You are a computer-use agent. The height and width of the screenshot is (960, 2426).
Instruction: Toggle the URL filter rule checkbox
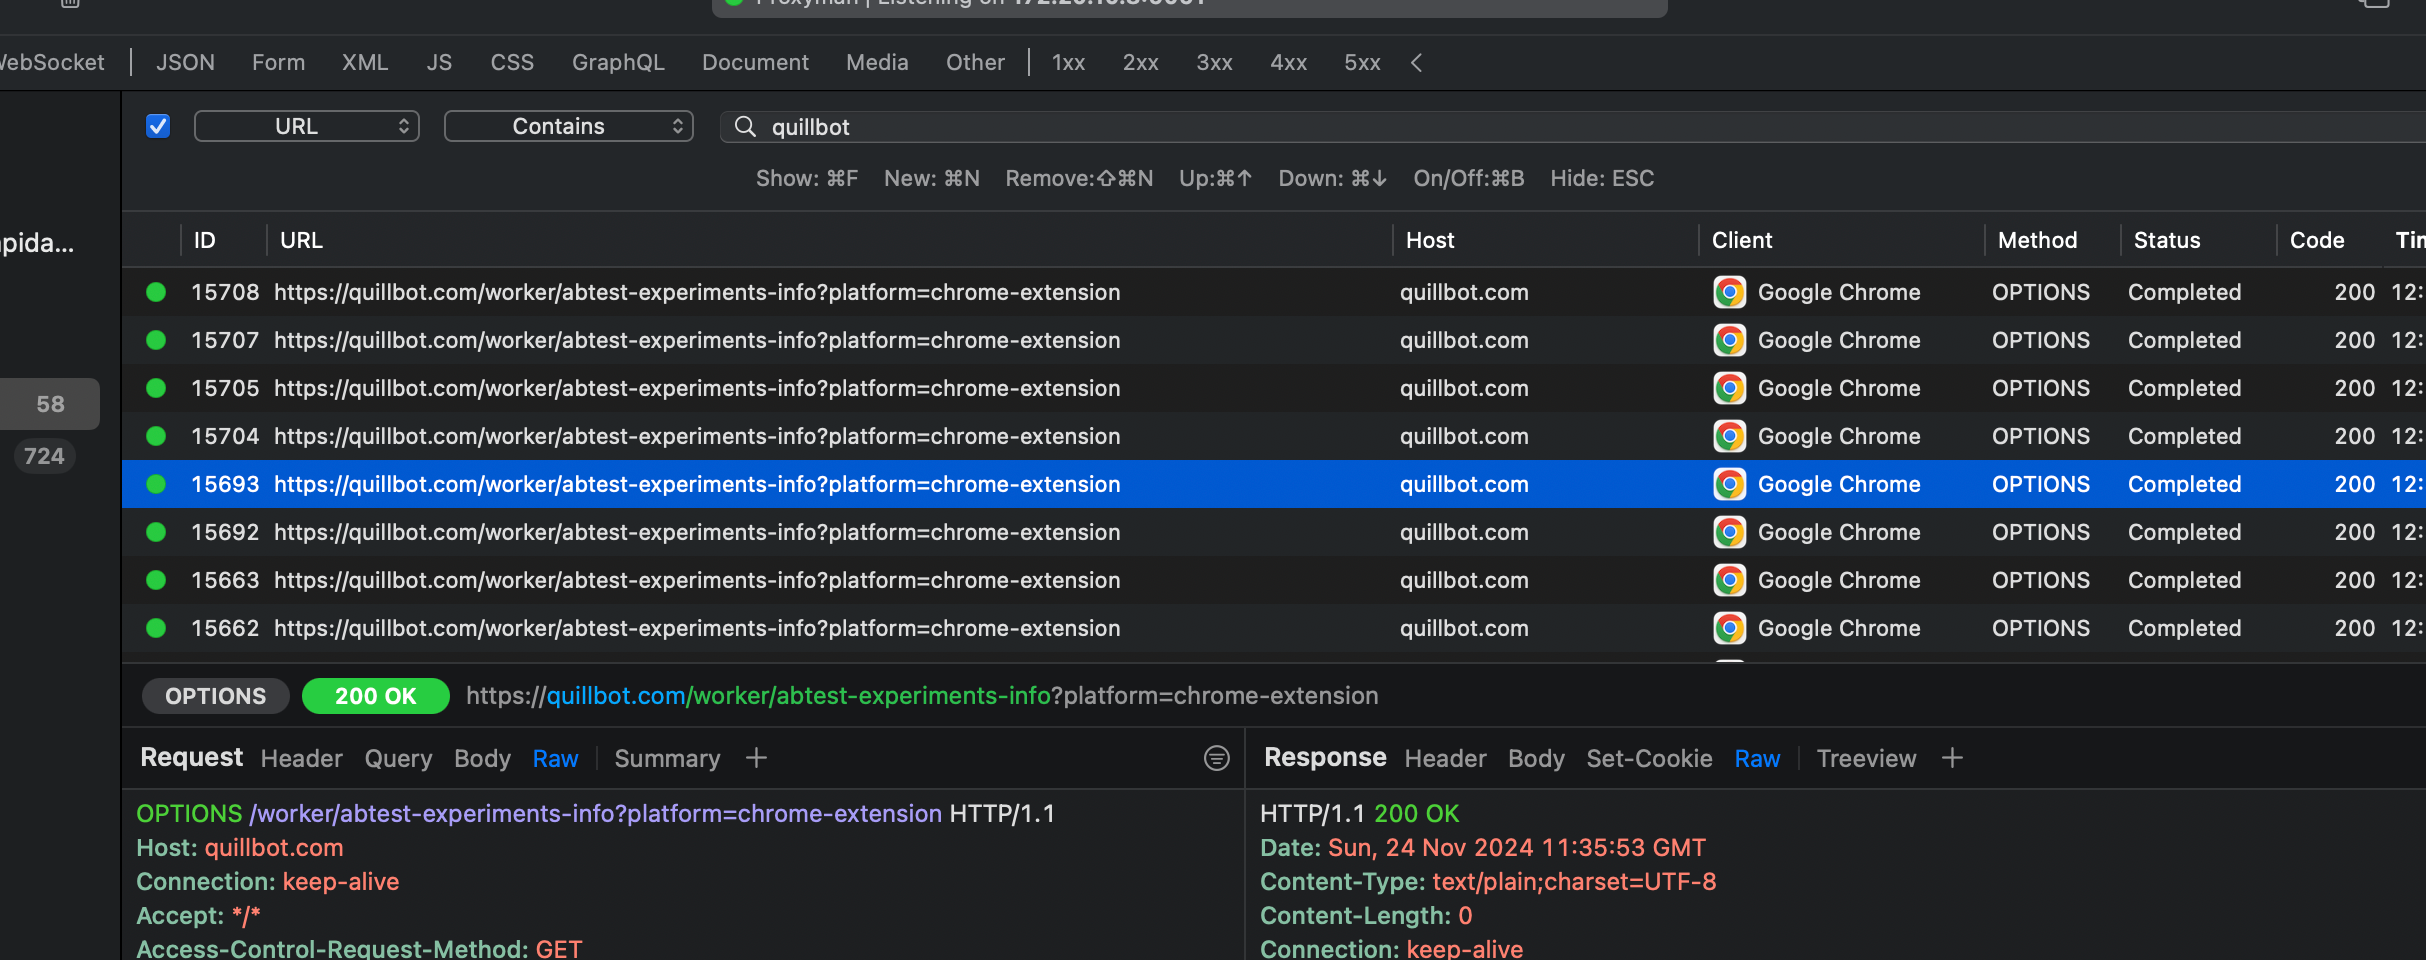[158, 126]
